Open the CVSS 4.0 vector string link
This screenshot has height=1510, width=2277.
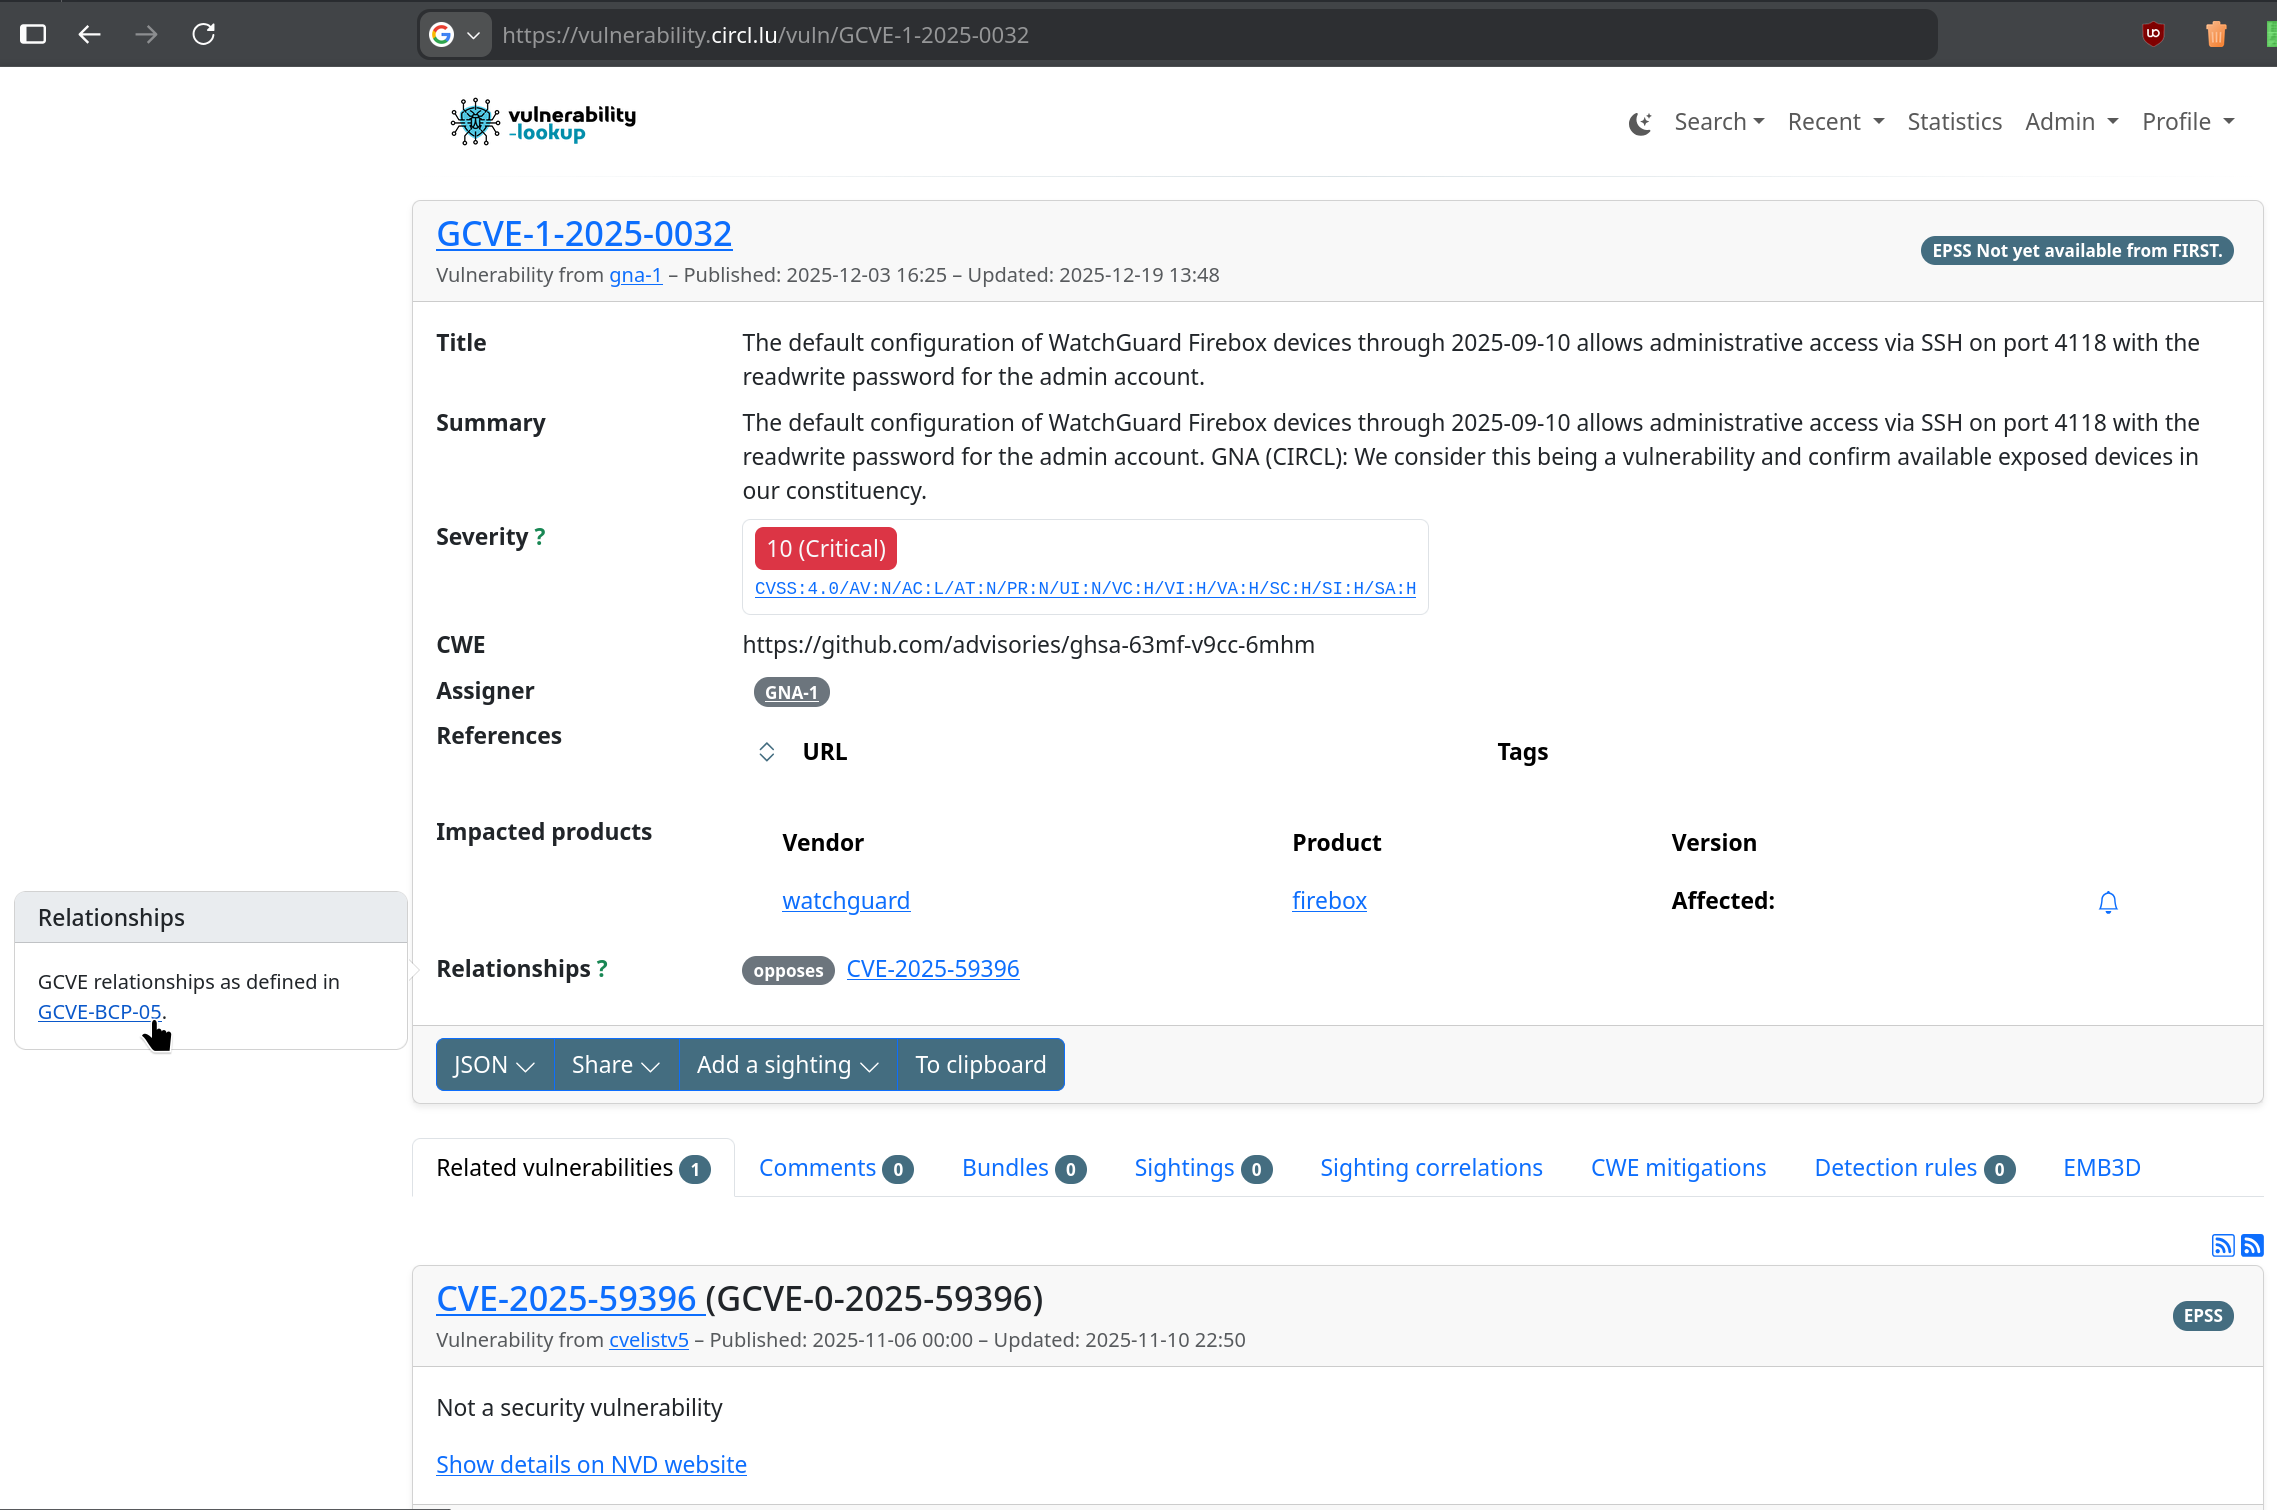[1085, 589]
